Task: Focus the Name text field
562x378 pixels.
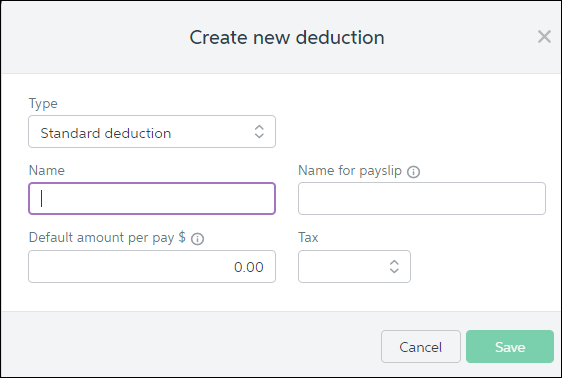Action: [x=152, y=198]
